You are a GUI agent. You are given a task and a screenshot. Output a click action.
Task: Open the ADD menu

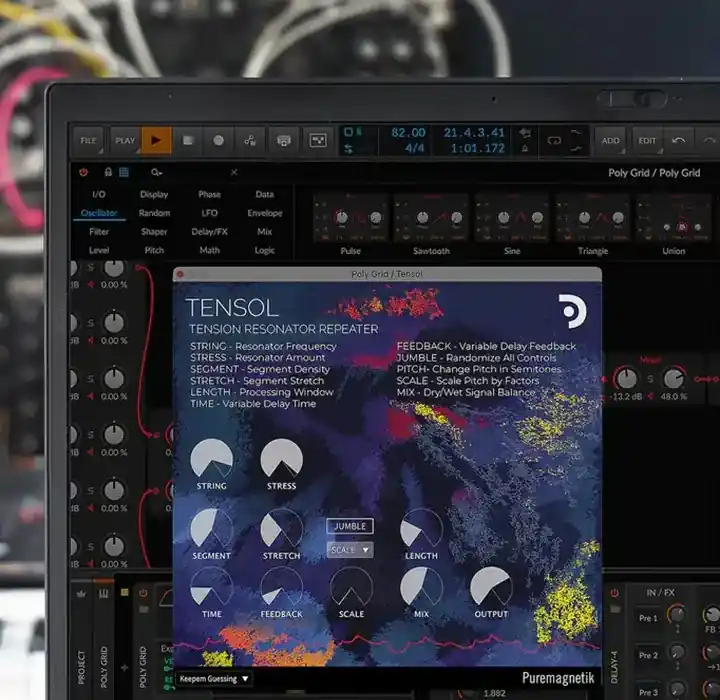pos(610,140)
